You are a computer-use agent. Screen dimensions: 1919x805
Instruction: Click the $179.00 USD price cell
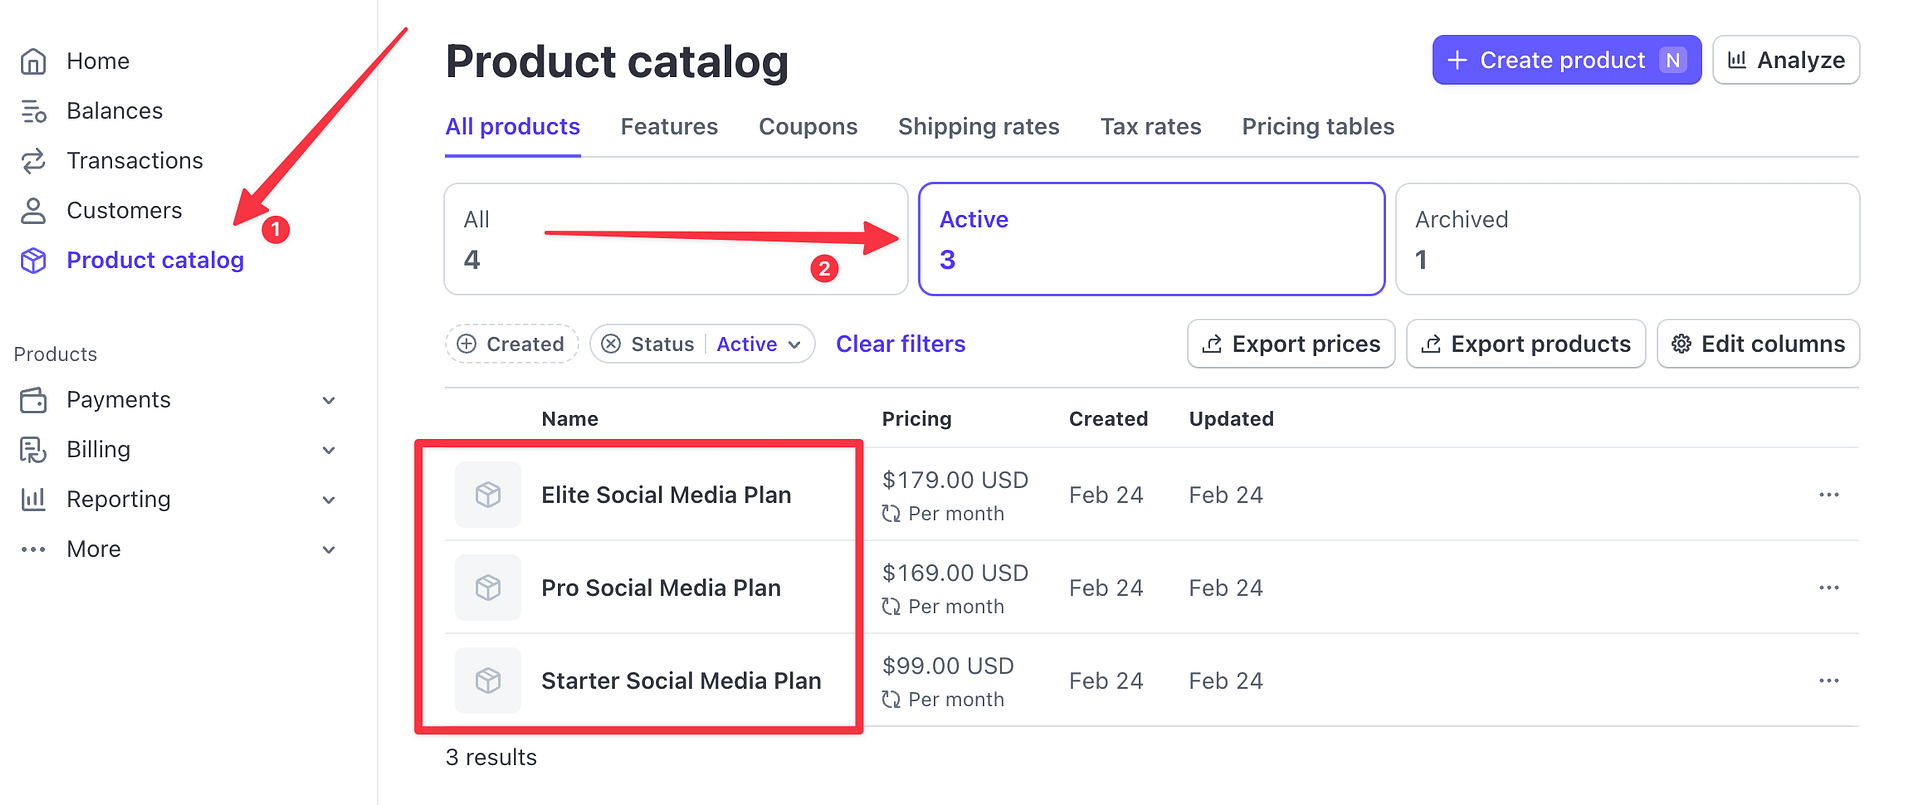point(955,480)
